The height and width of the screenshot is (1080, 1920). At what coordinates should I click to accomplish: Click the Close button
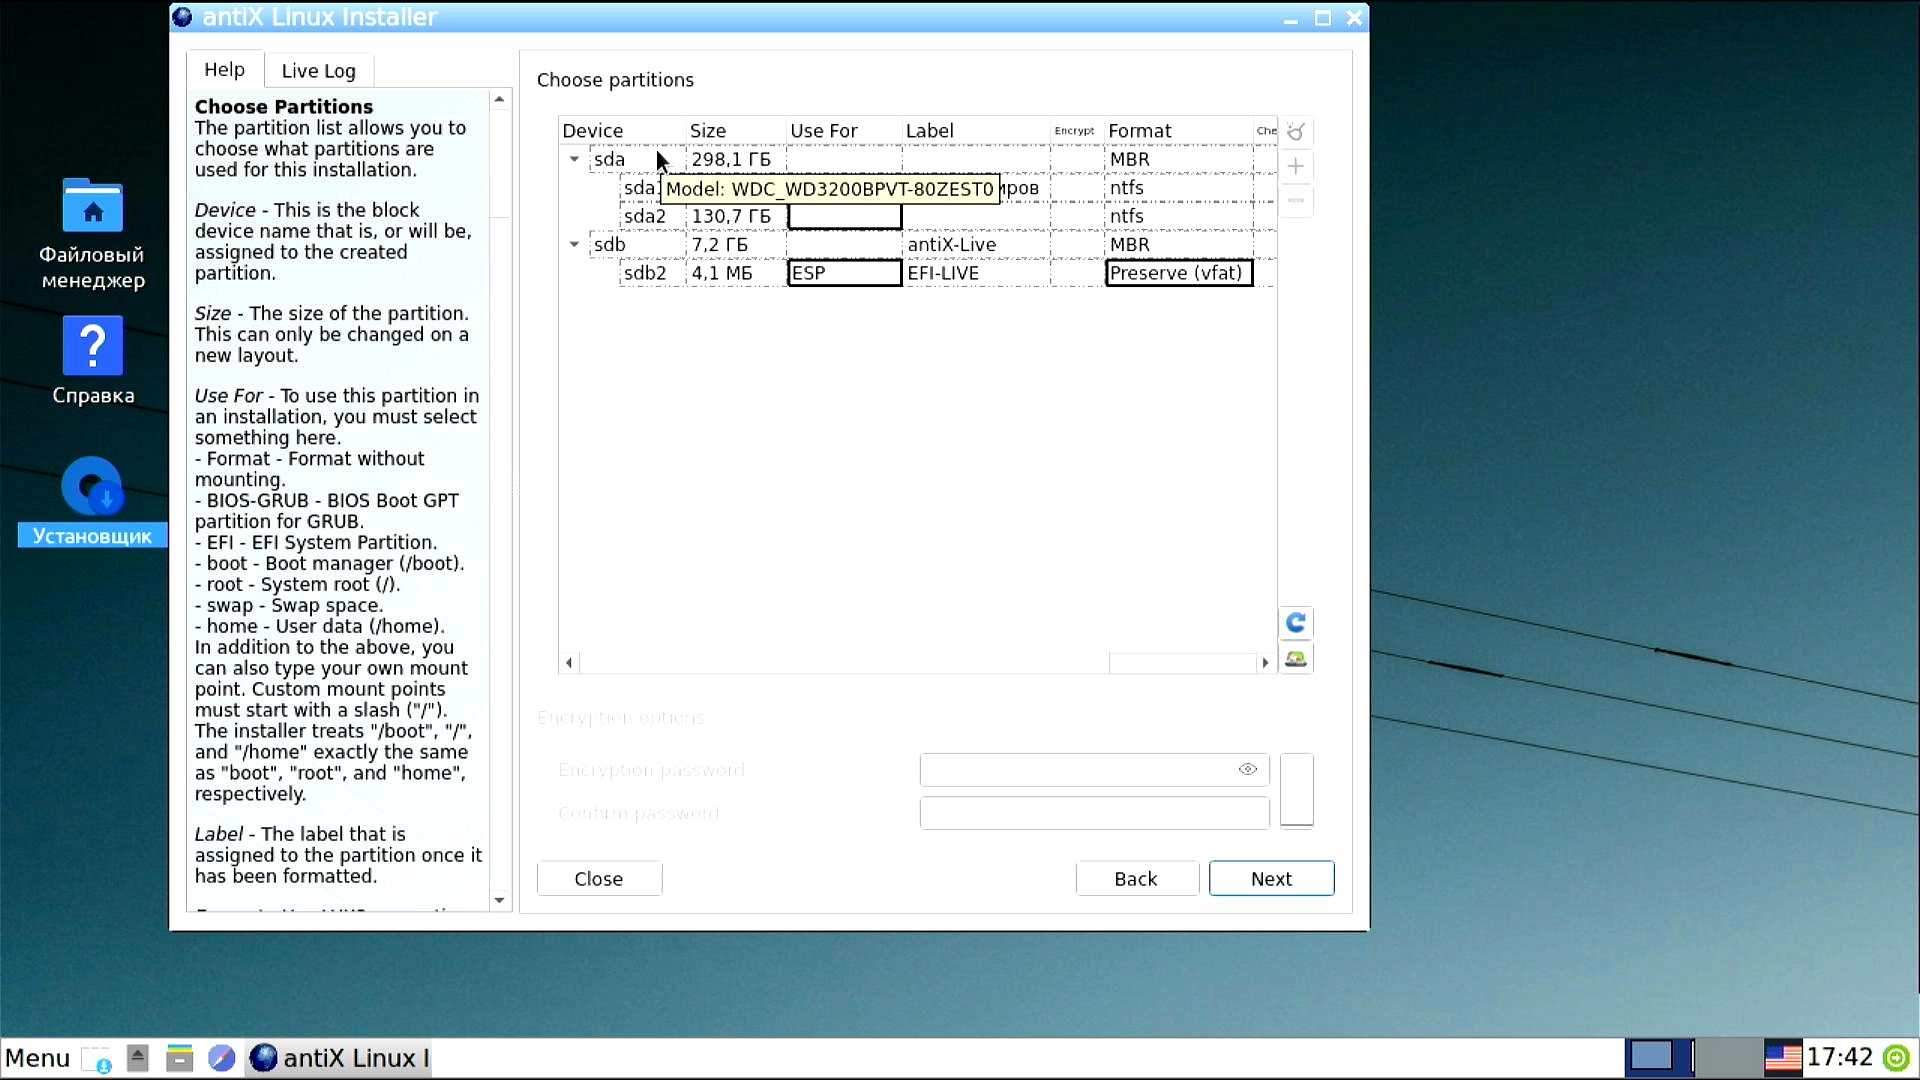(x=599, y=878)
